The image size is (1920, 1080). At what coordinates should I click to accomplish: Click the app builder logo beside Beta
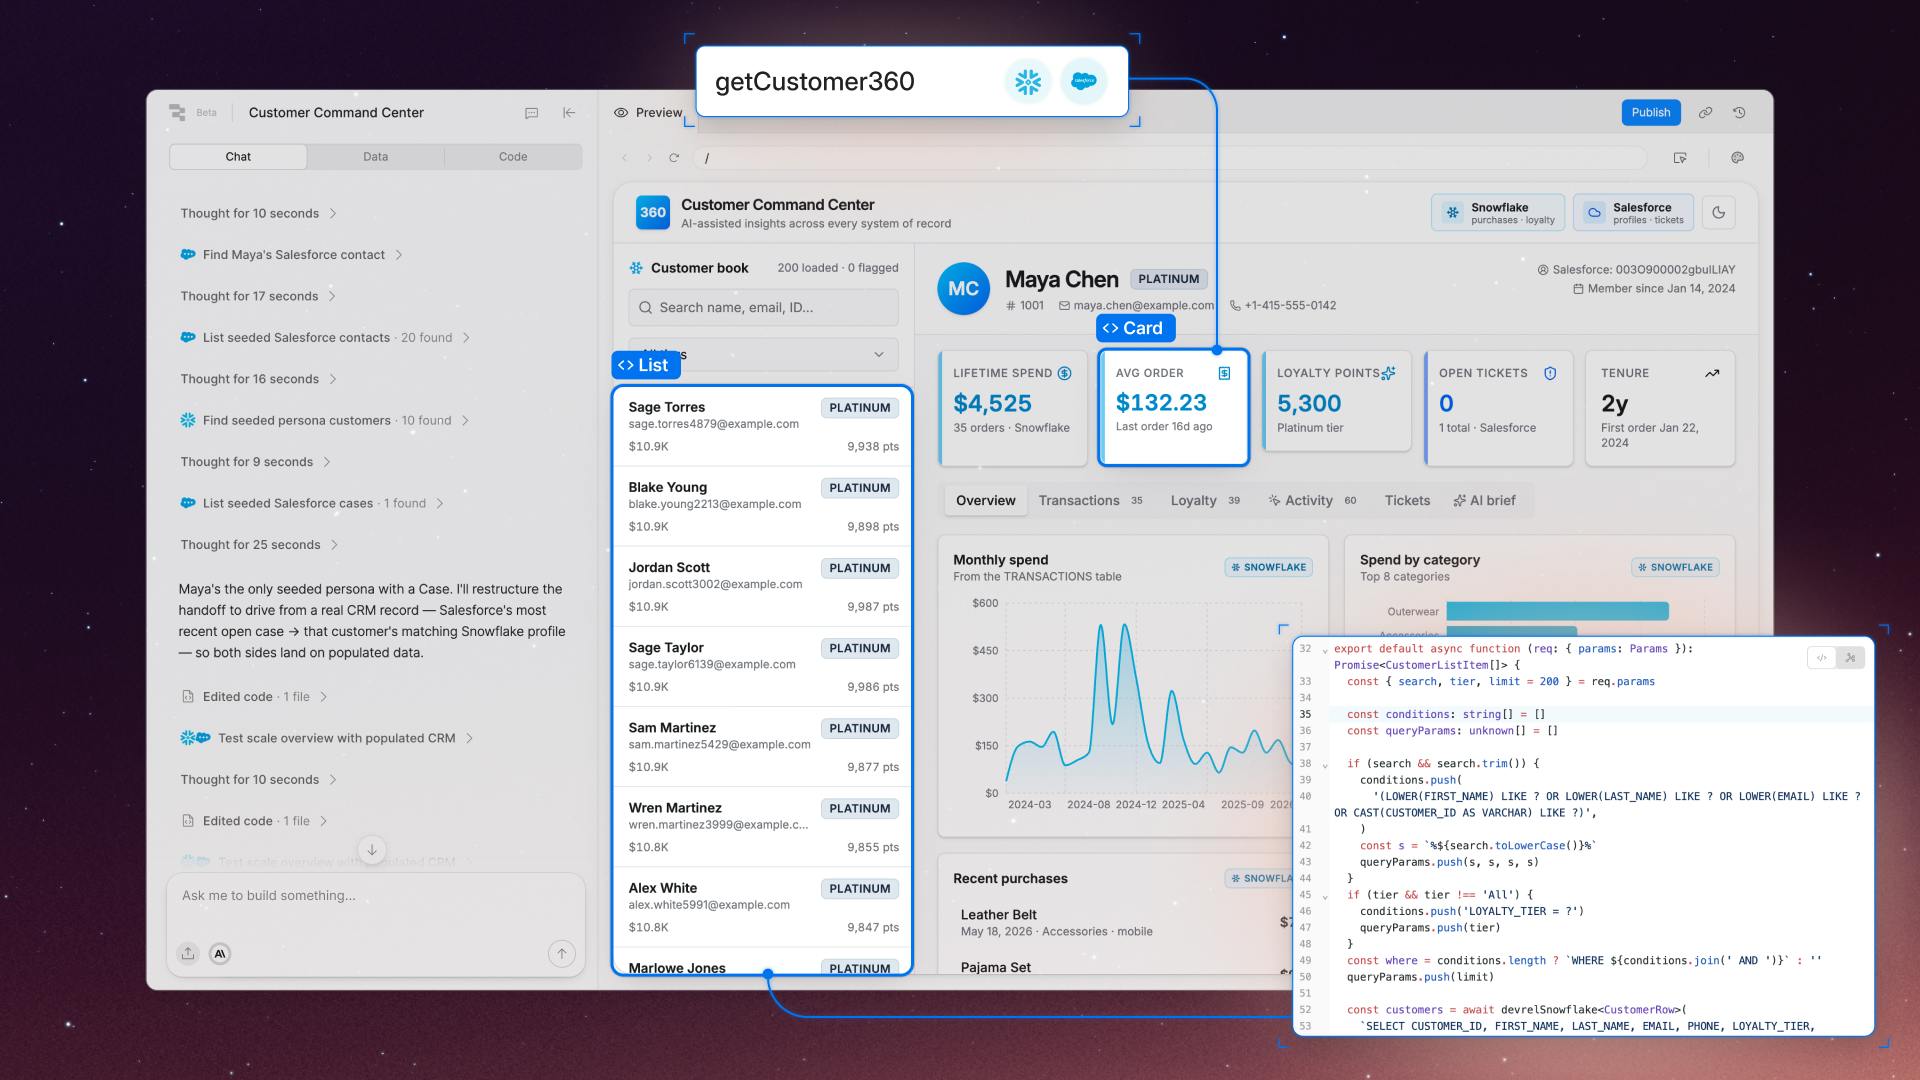tap(178, 113)
